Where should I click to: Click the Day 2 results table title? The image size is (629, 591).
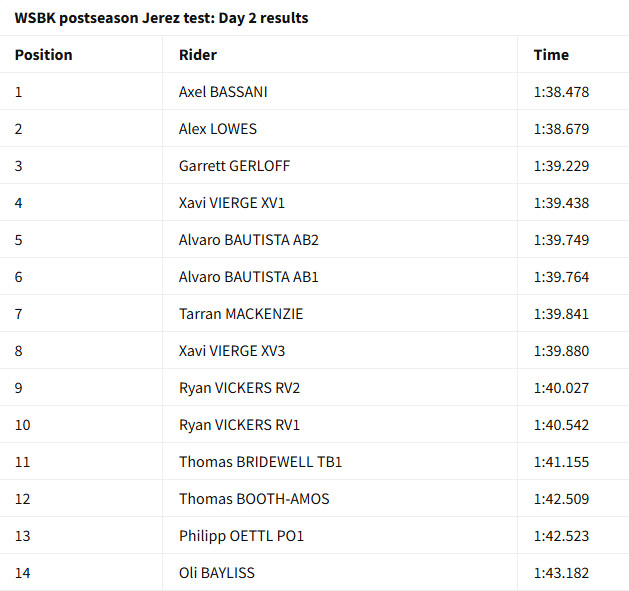point(161,18)
